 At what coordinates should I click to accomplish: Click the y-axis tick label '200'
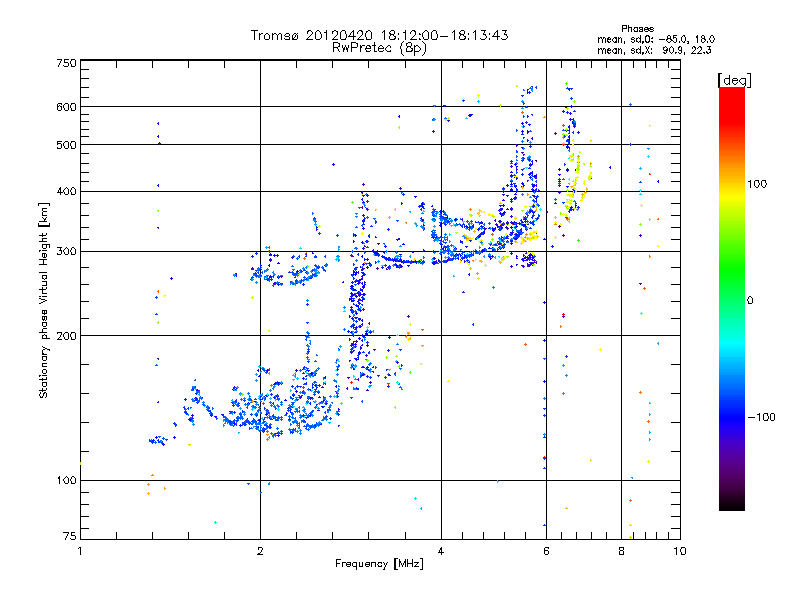[x=66, y=336]
